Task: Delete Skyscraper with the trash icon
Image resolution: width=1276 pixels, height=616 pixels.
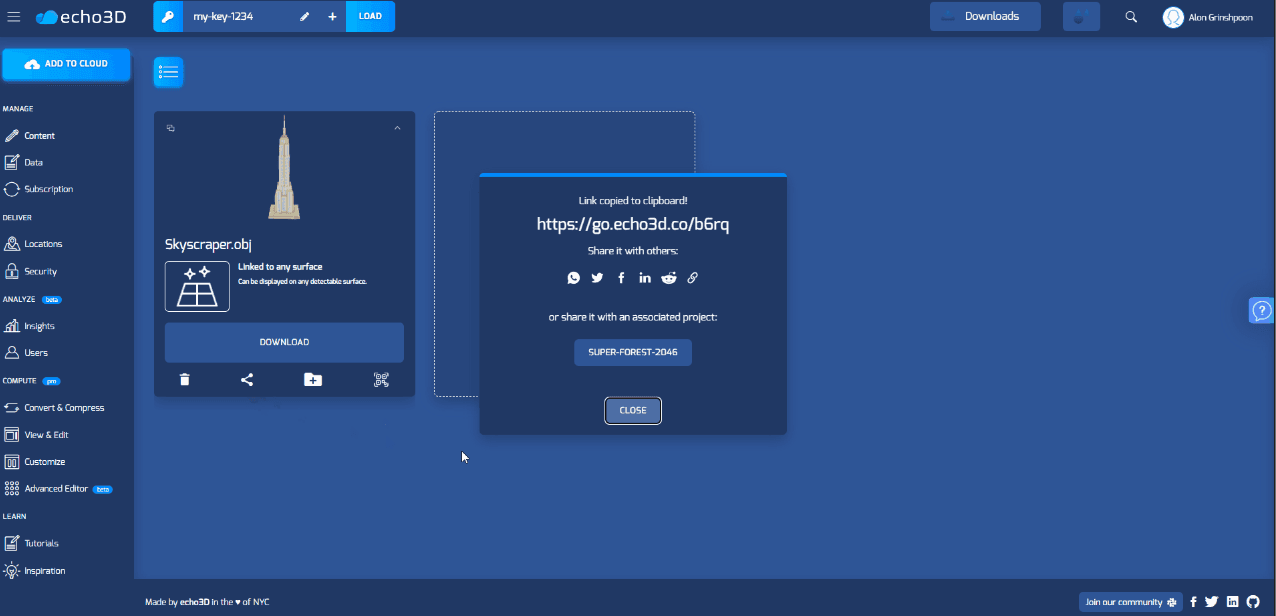Action: click(x=185, y=380)
